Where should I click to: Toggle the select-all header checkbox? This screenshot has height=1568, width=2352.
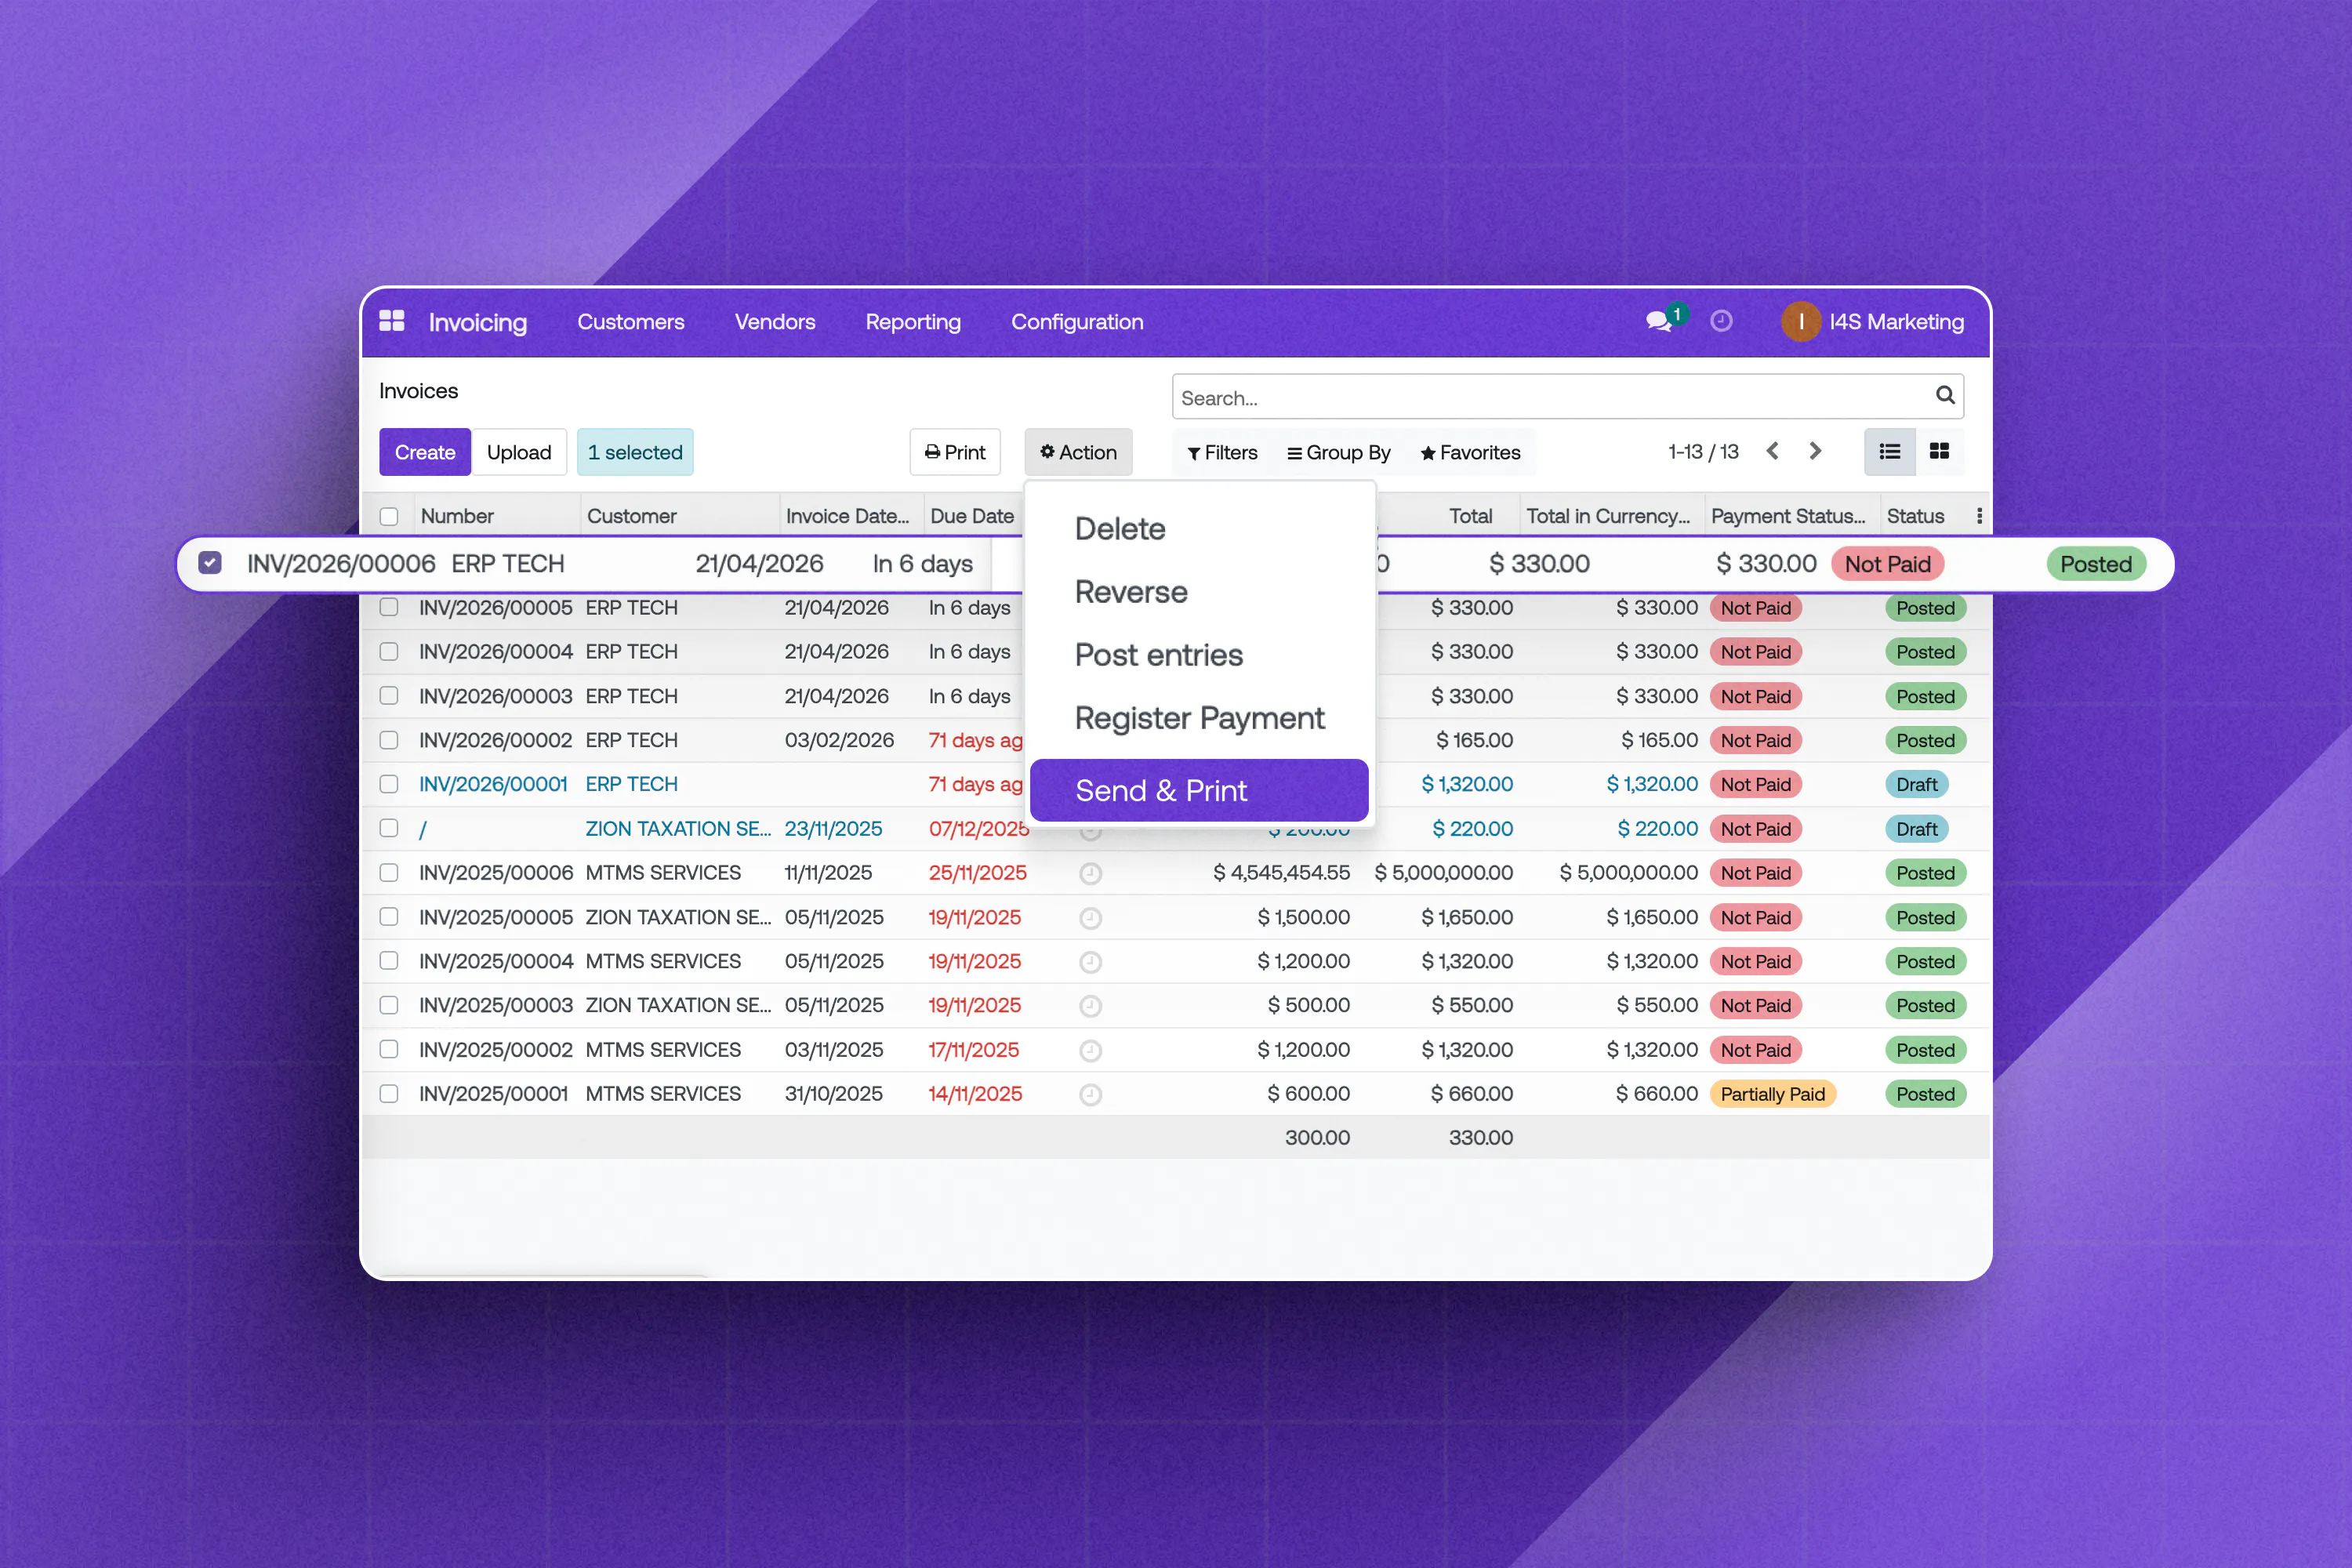(389, 517)
